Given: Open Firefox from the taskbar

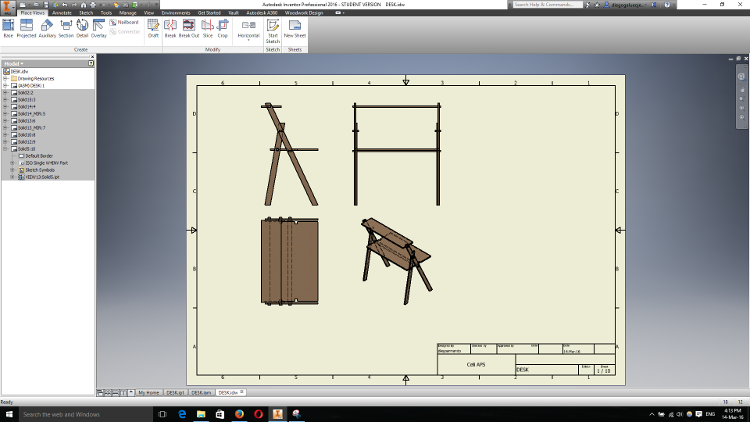Looking at the screenshot, I should pyautogui.click(x=239, y=414).
